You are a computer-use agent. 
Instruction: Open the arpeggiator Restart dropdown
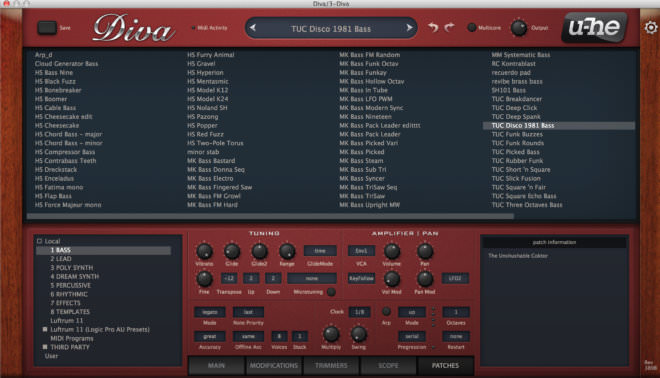click(456, 336)
